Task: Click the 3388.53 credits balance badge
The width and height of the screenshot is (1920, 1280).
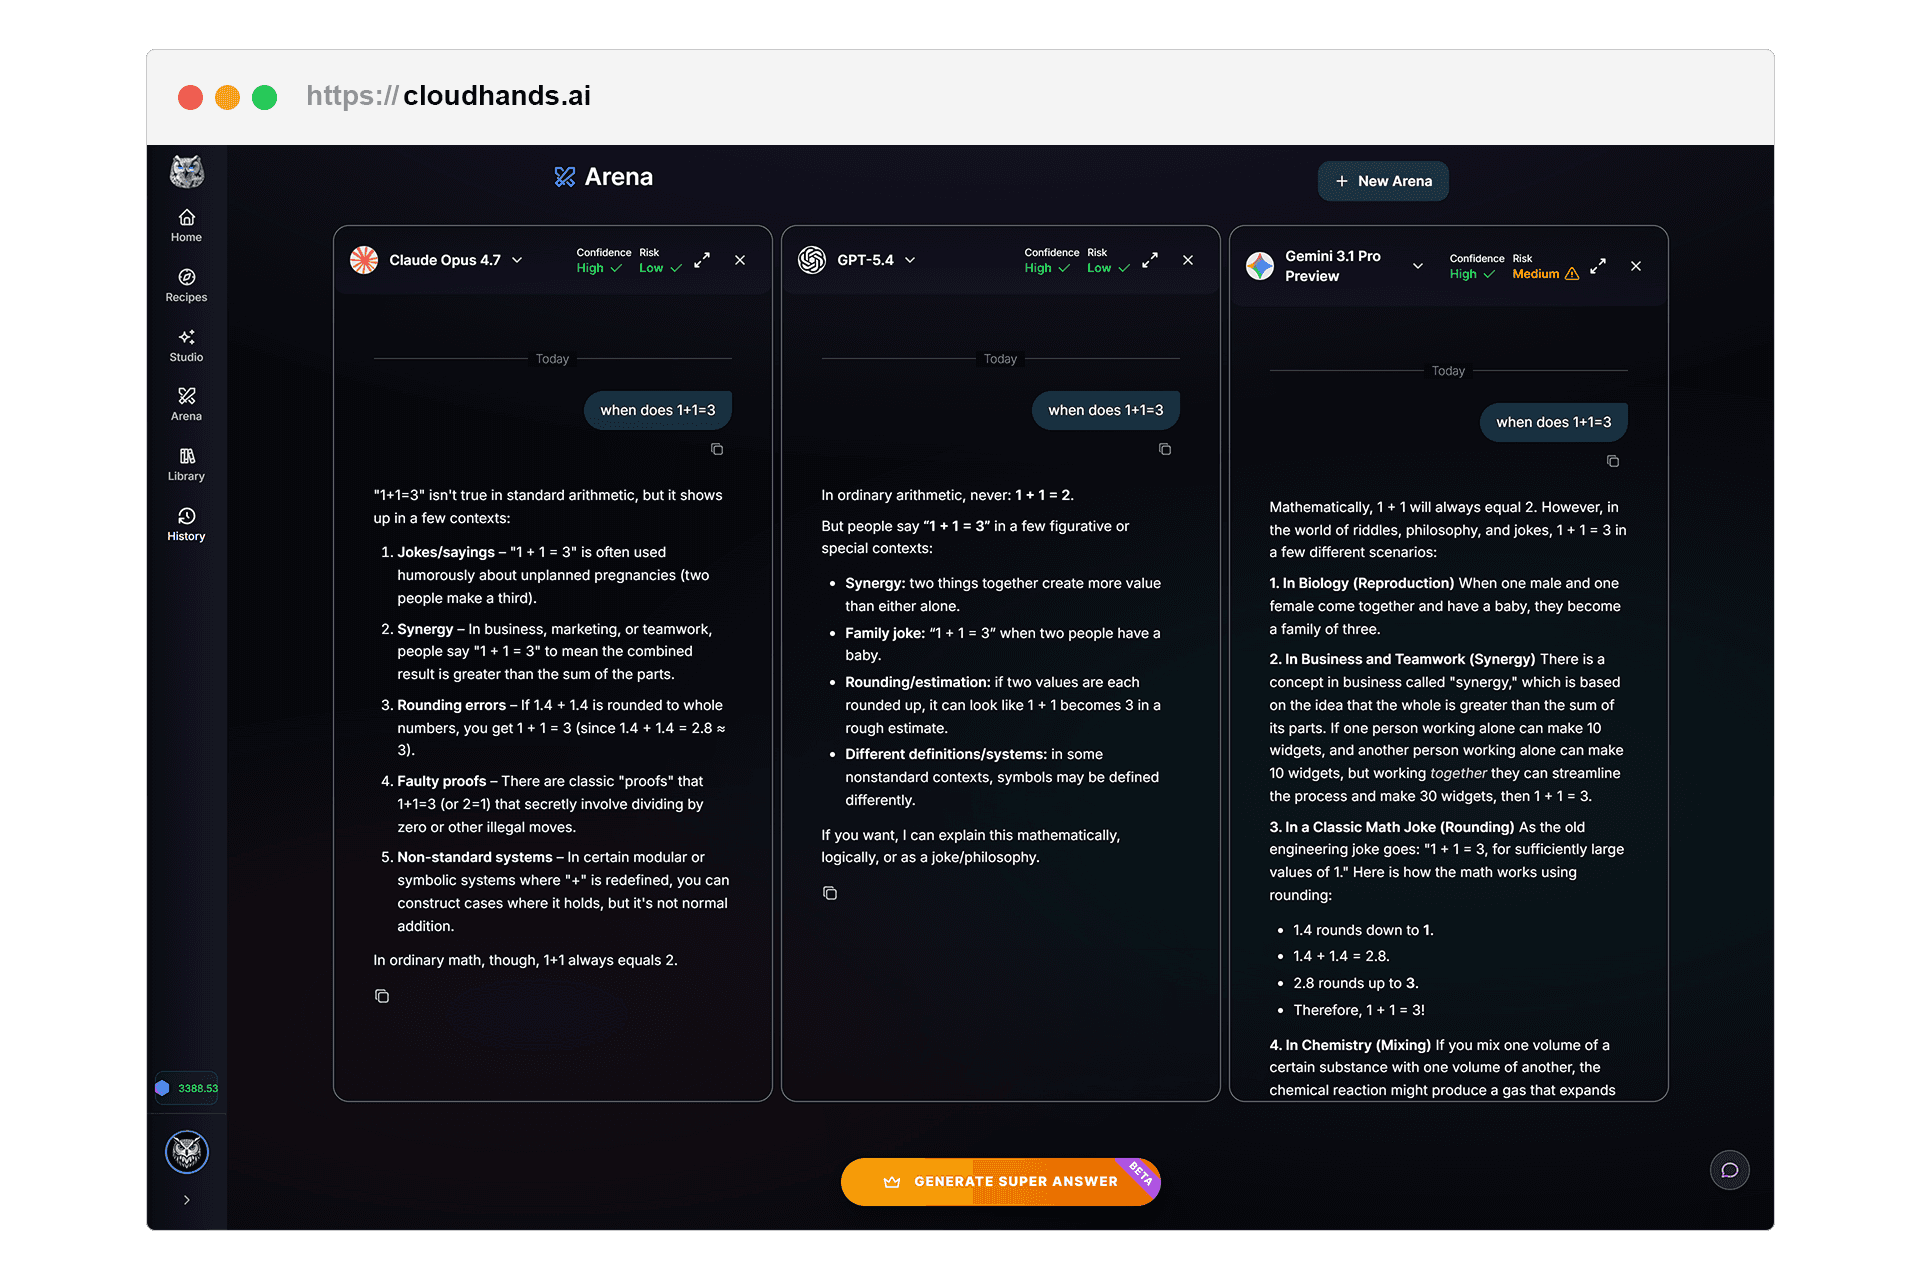Action: click(x=187, y=1088)
